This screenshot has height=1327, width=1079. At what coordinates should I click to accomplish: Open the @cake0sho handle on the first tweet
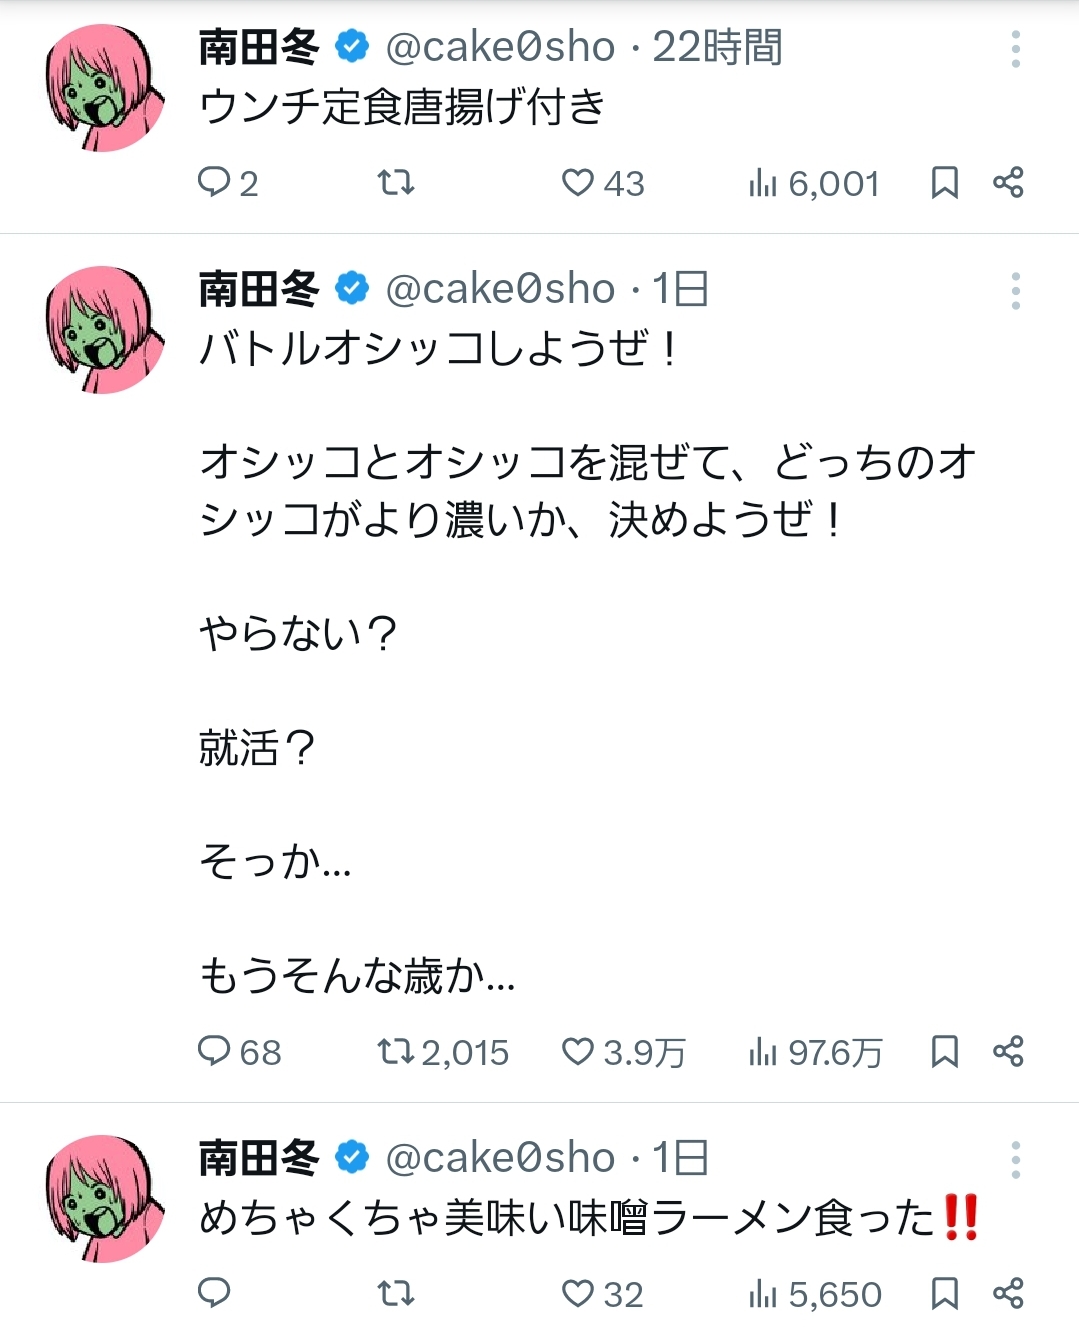(500, 47)
